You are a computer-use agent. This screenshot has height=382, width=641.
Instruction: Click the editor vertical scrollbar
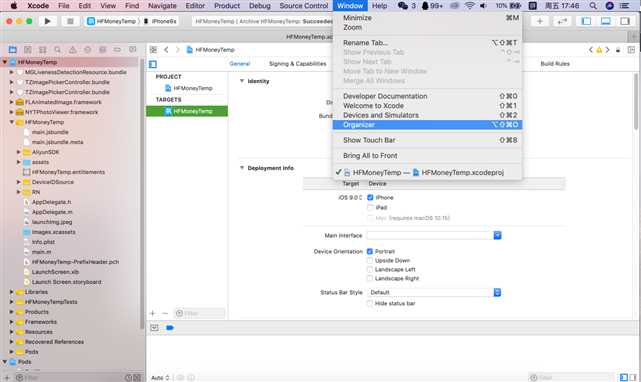coord(636,101)
